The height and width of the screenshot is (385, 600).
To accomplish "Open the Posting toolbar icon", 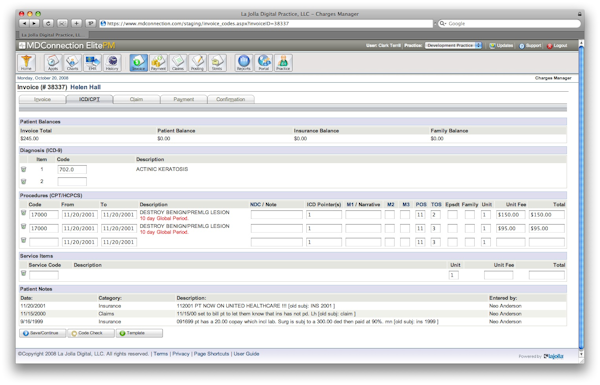I will (x=197, y=63).
